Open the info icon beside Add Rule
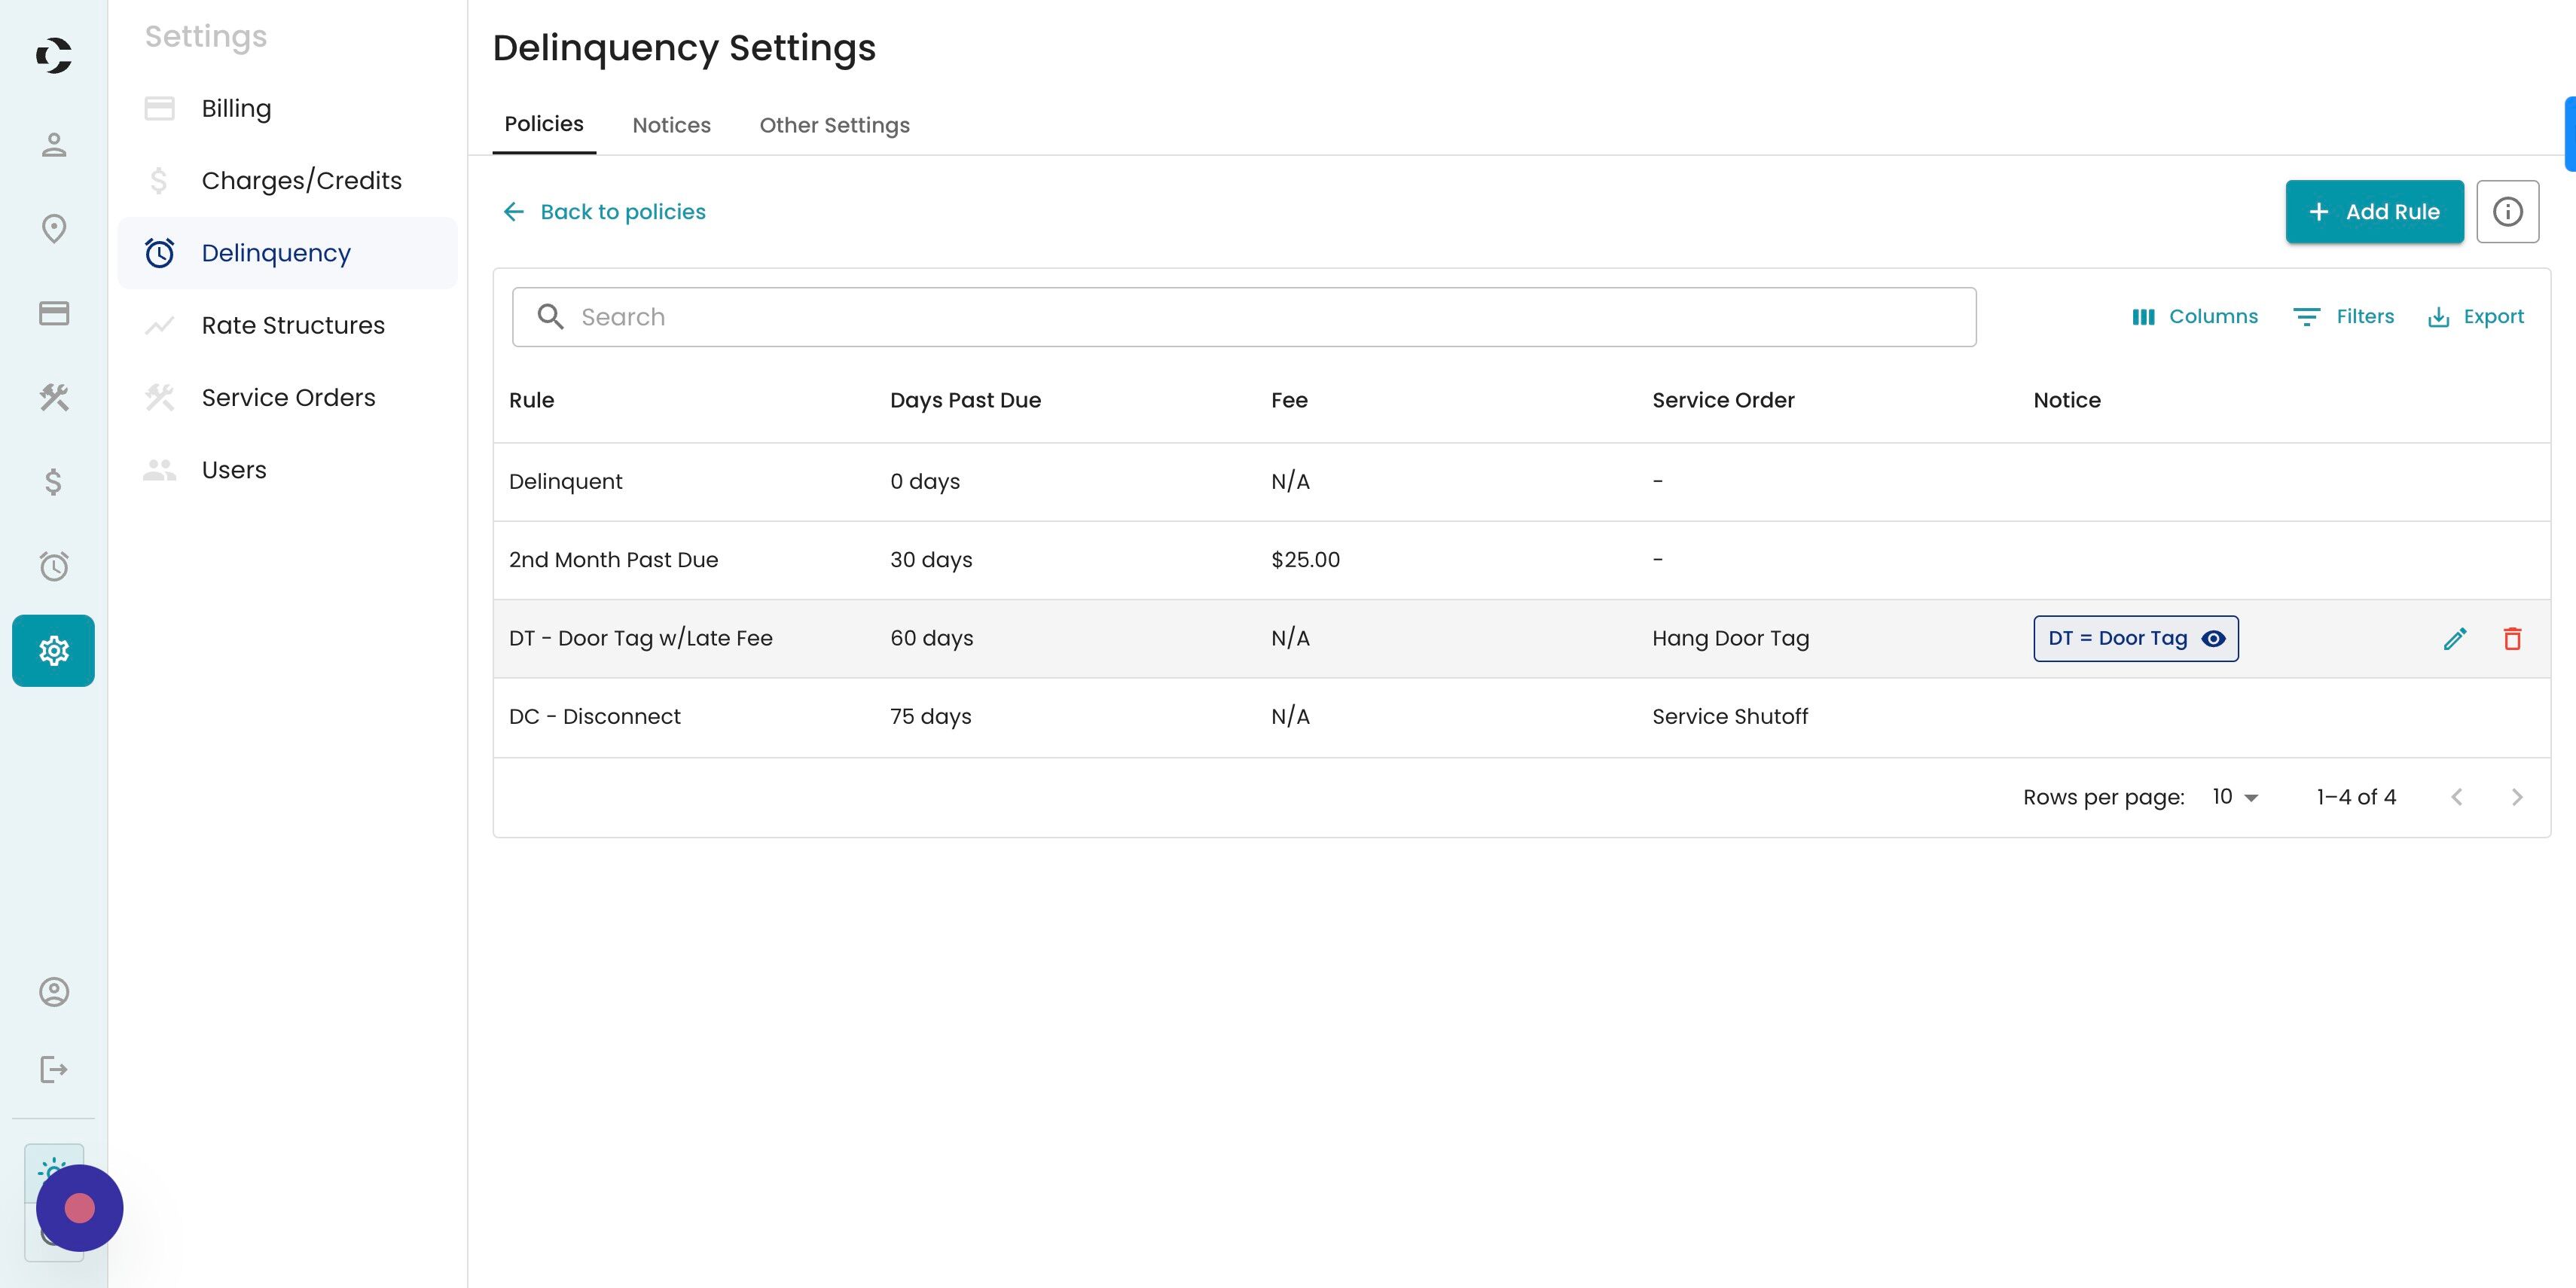The width and height of the screenshot is (2576, 1288). tap(2507, 212)
